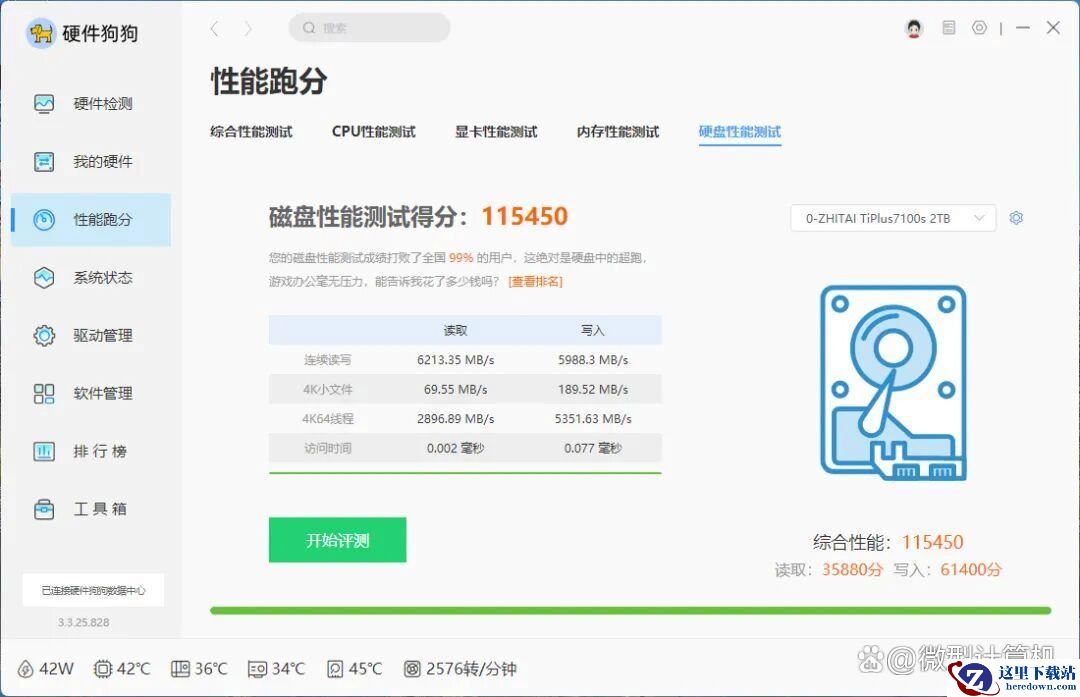Viewport: 1080px width, 697px height.
Task: Select the 内存性能测试 tab
Action: (618, 132)
